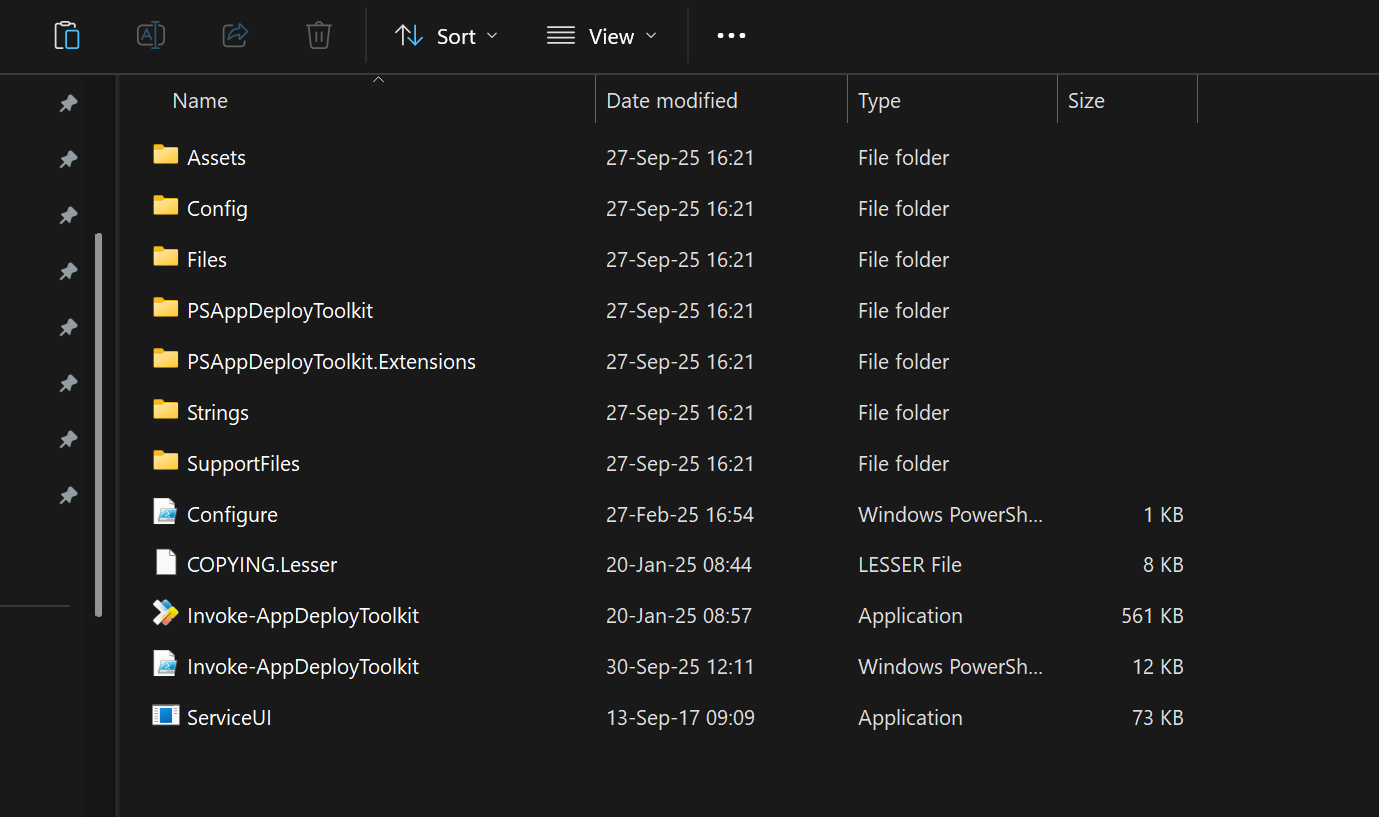The width and height of the screenshot is (1379, 817).
Task: Sort by the Date modified column header
Action: [x=672, y=101]
